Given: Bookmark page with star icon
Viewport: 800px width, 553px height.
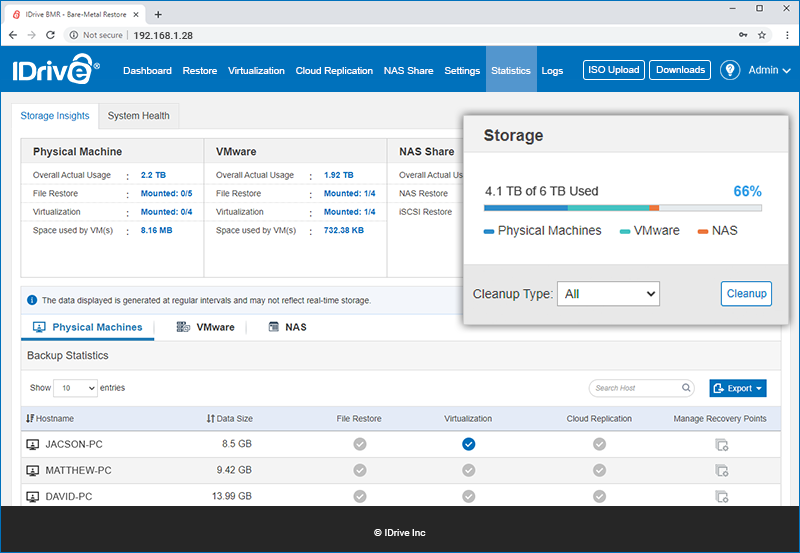Looking at the screenshot, I should [x=762, y=35].
